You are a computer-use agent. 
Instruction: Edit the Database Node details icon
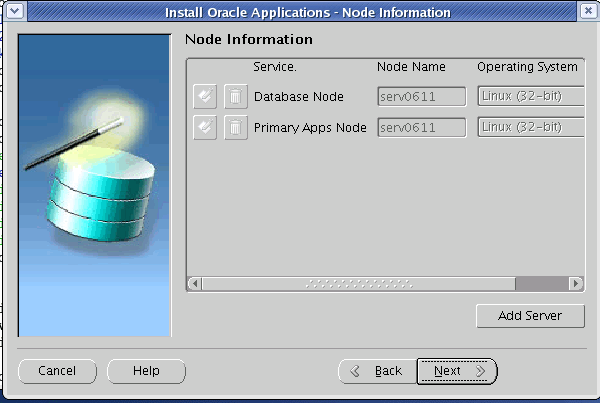coord(205,96)
